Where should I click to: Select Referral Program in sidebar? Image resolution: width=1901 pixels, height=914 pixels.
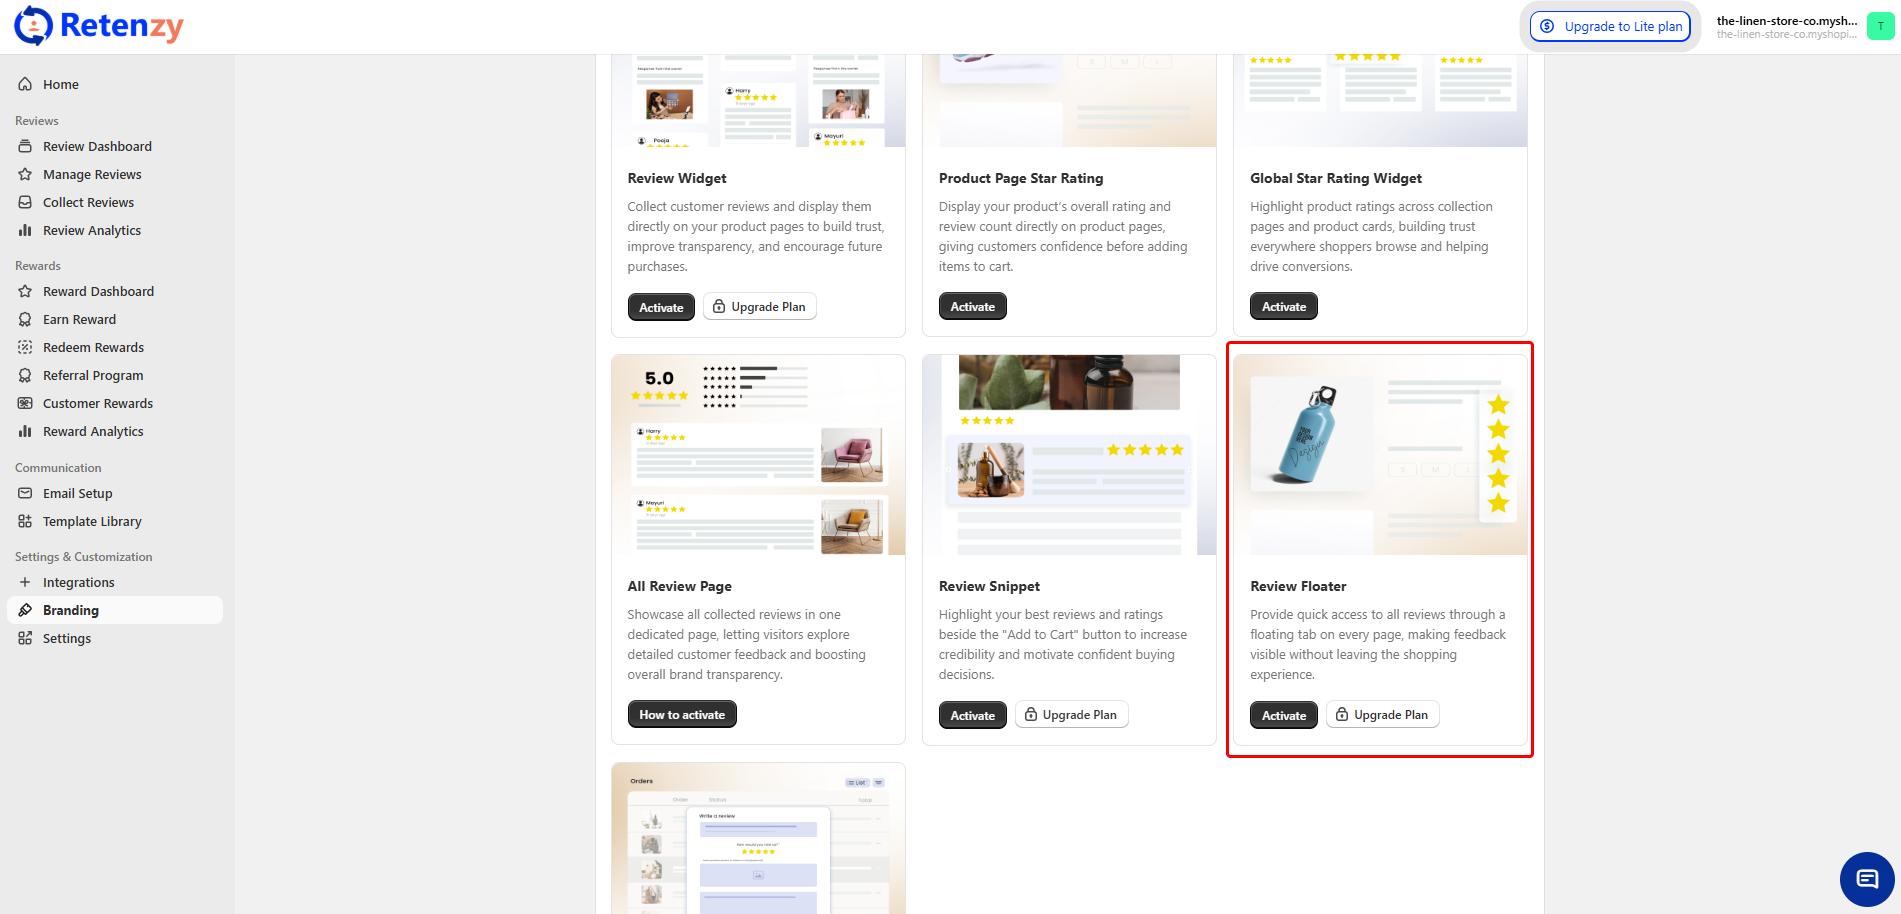pyautogui.click(x=115, y=375)
